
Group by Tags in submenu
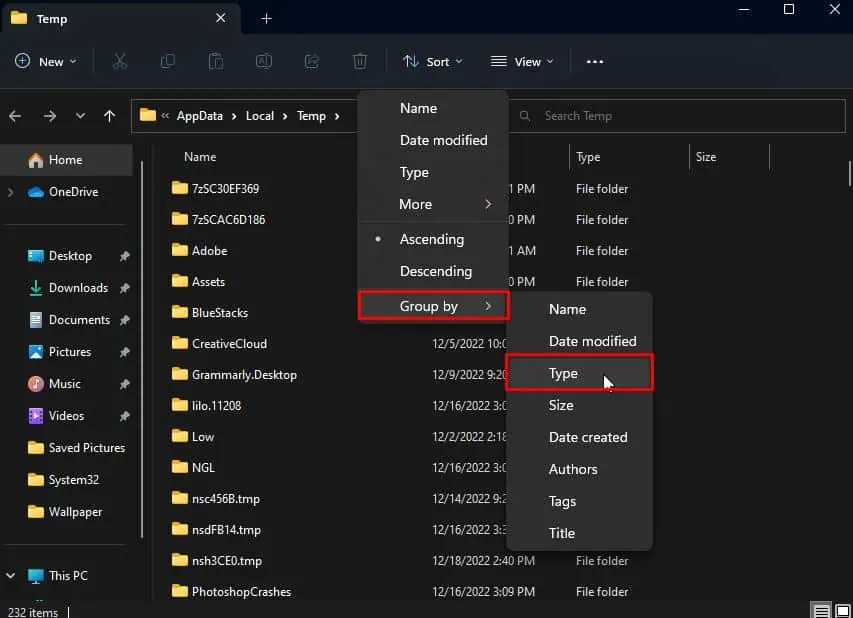coord(579,502)
